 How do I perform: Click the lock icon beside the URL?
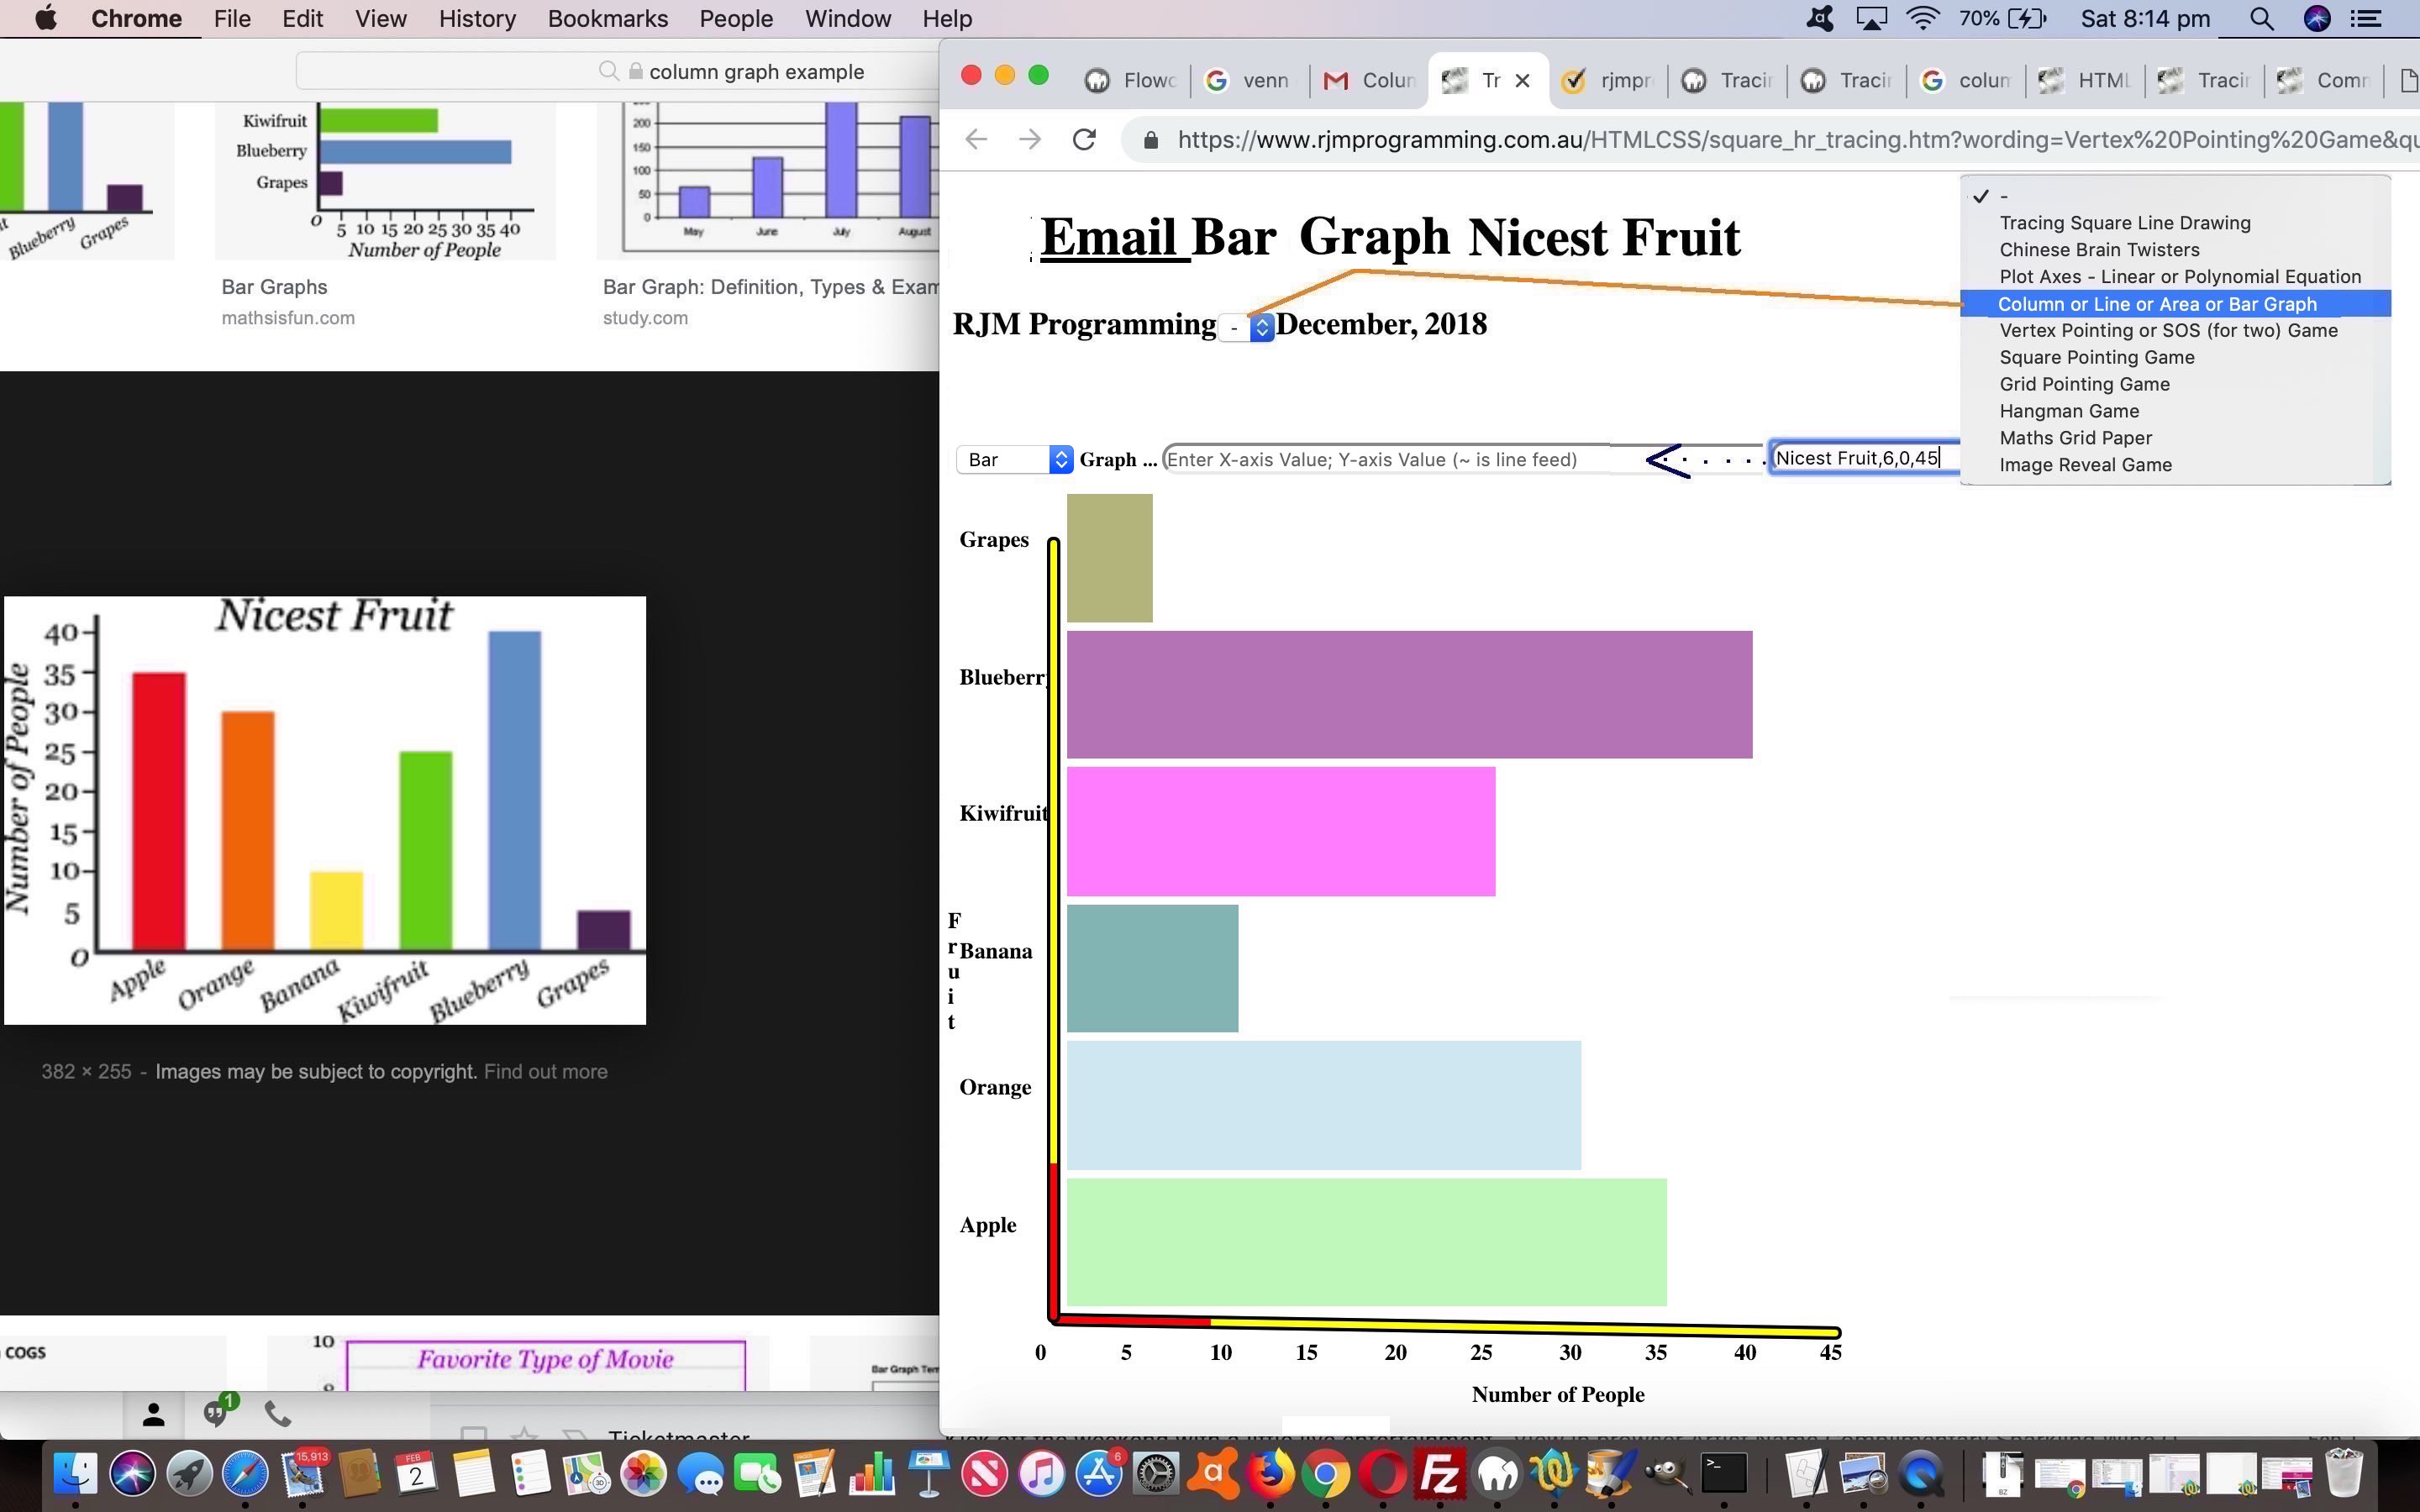pos(1151,140)
